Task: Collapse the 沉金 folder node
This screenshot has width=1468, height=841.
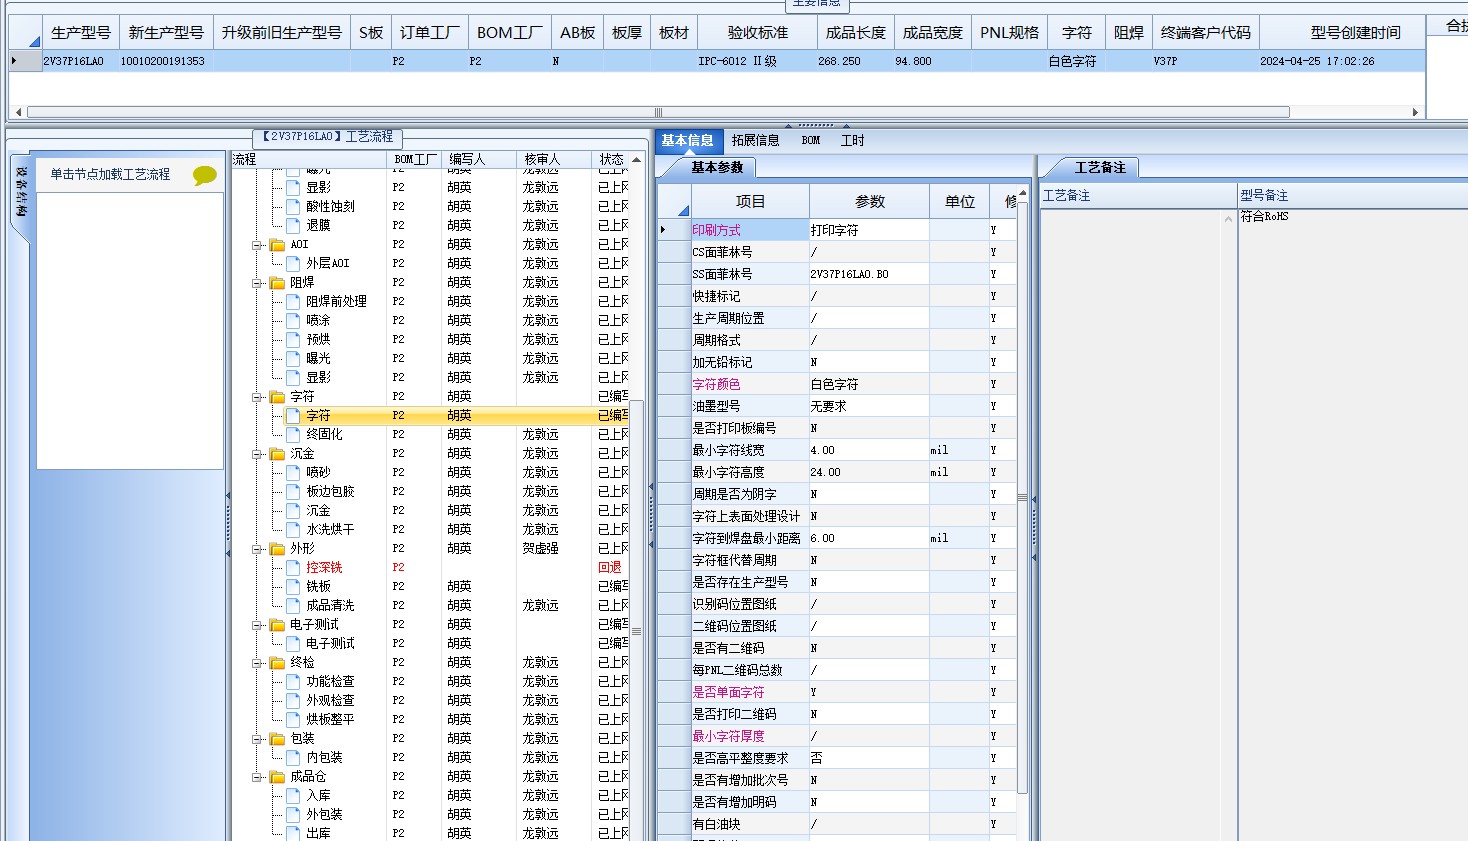Action: point(258,454)
